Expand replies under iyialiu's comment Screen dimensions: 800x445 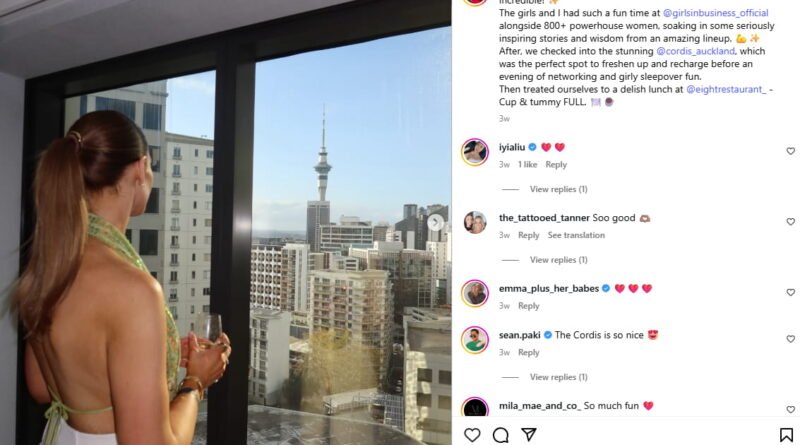tap(558, 189)
